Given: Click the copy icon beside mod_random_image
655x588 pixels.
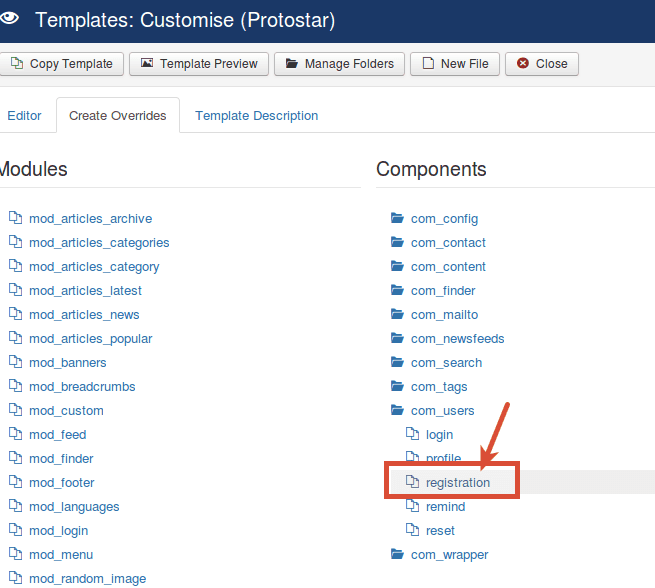Looking at the screenshot, I should pyautogui.click(x=16, y=578).
